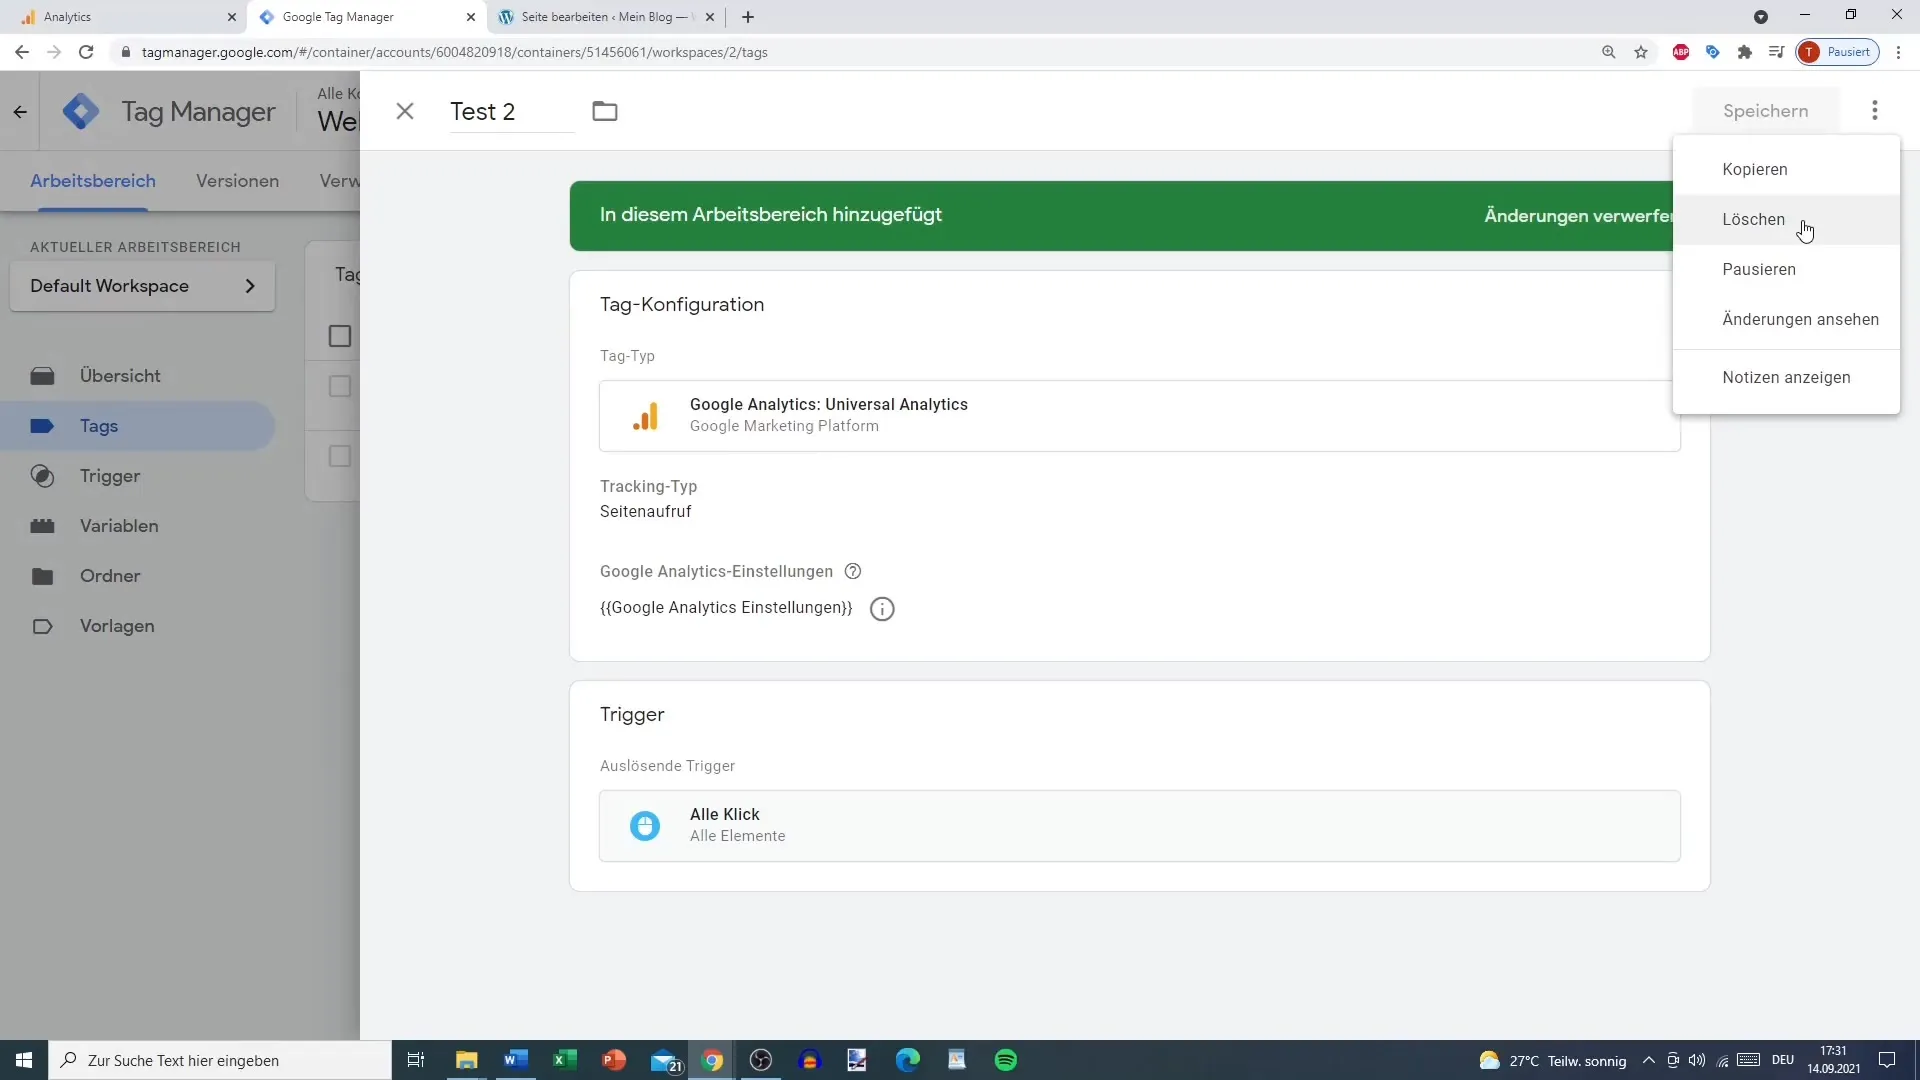Show hidden system tray icons

[x=1648, y=1060]
